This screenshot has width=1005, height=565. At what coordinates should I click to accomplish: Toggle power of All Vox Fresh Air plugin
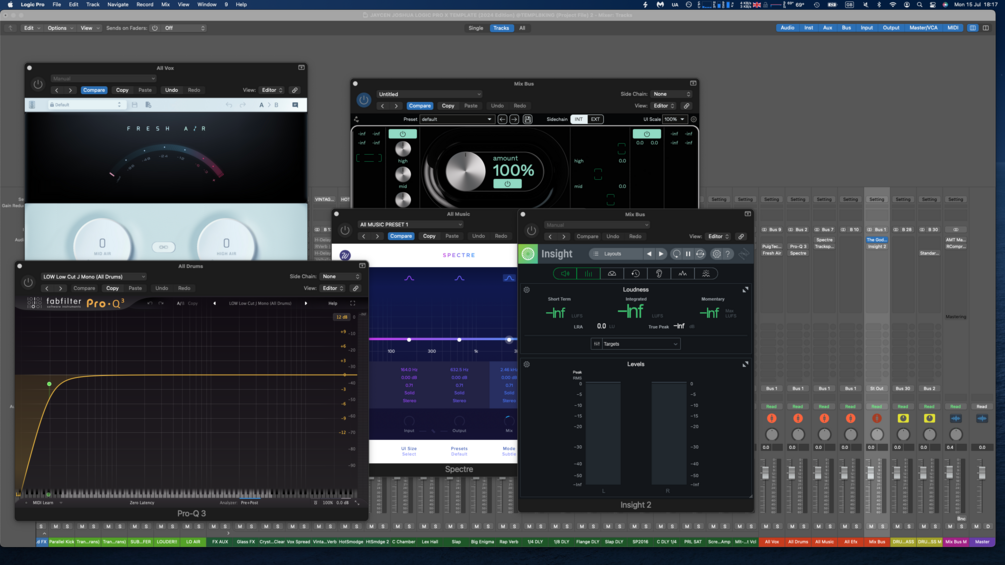point(38,85)
